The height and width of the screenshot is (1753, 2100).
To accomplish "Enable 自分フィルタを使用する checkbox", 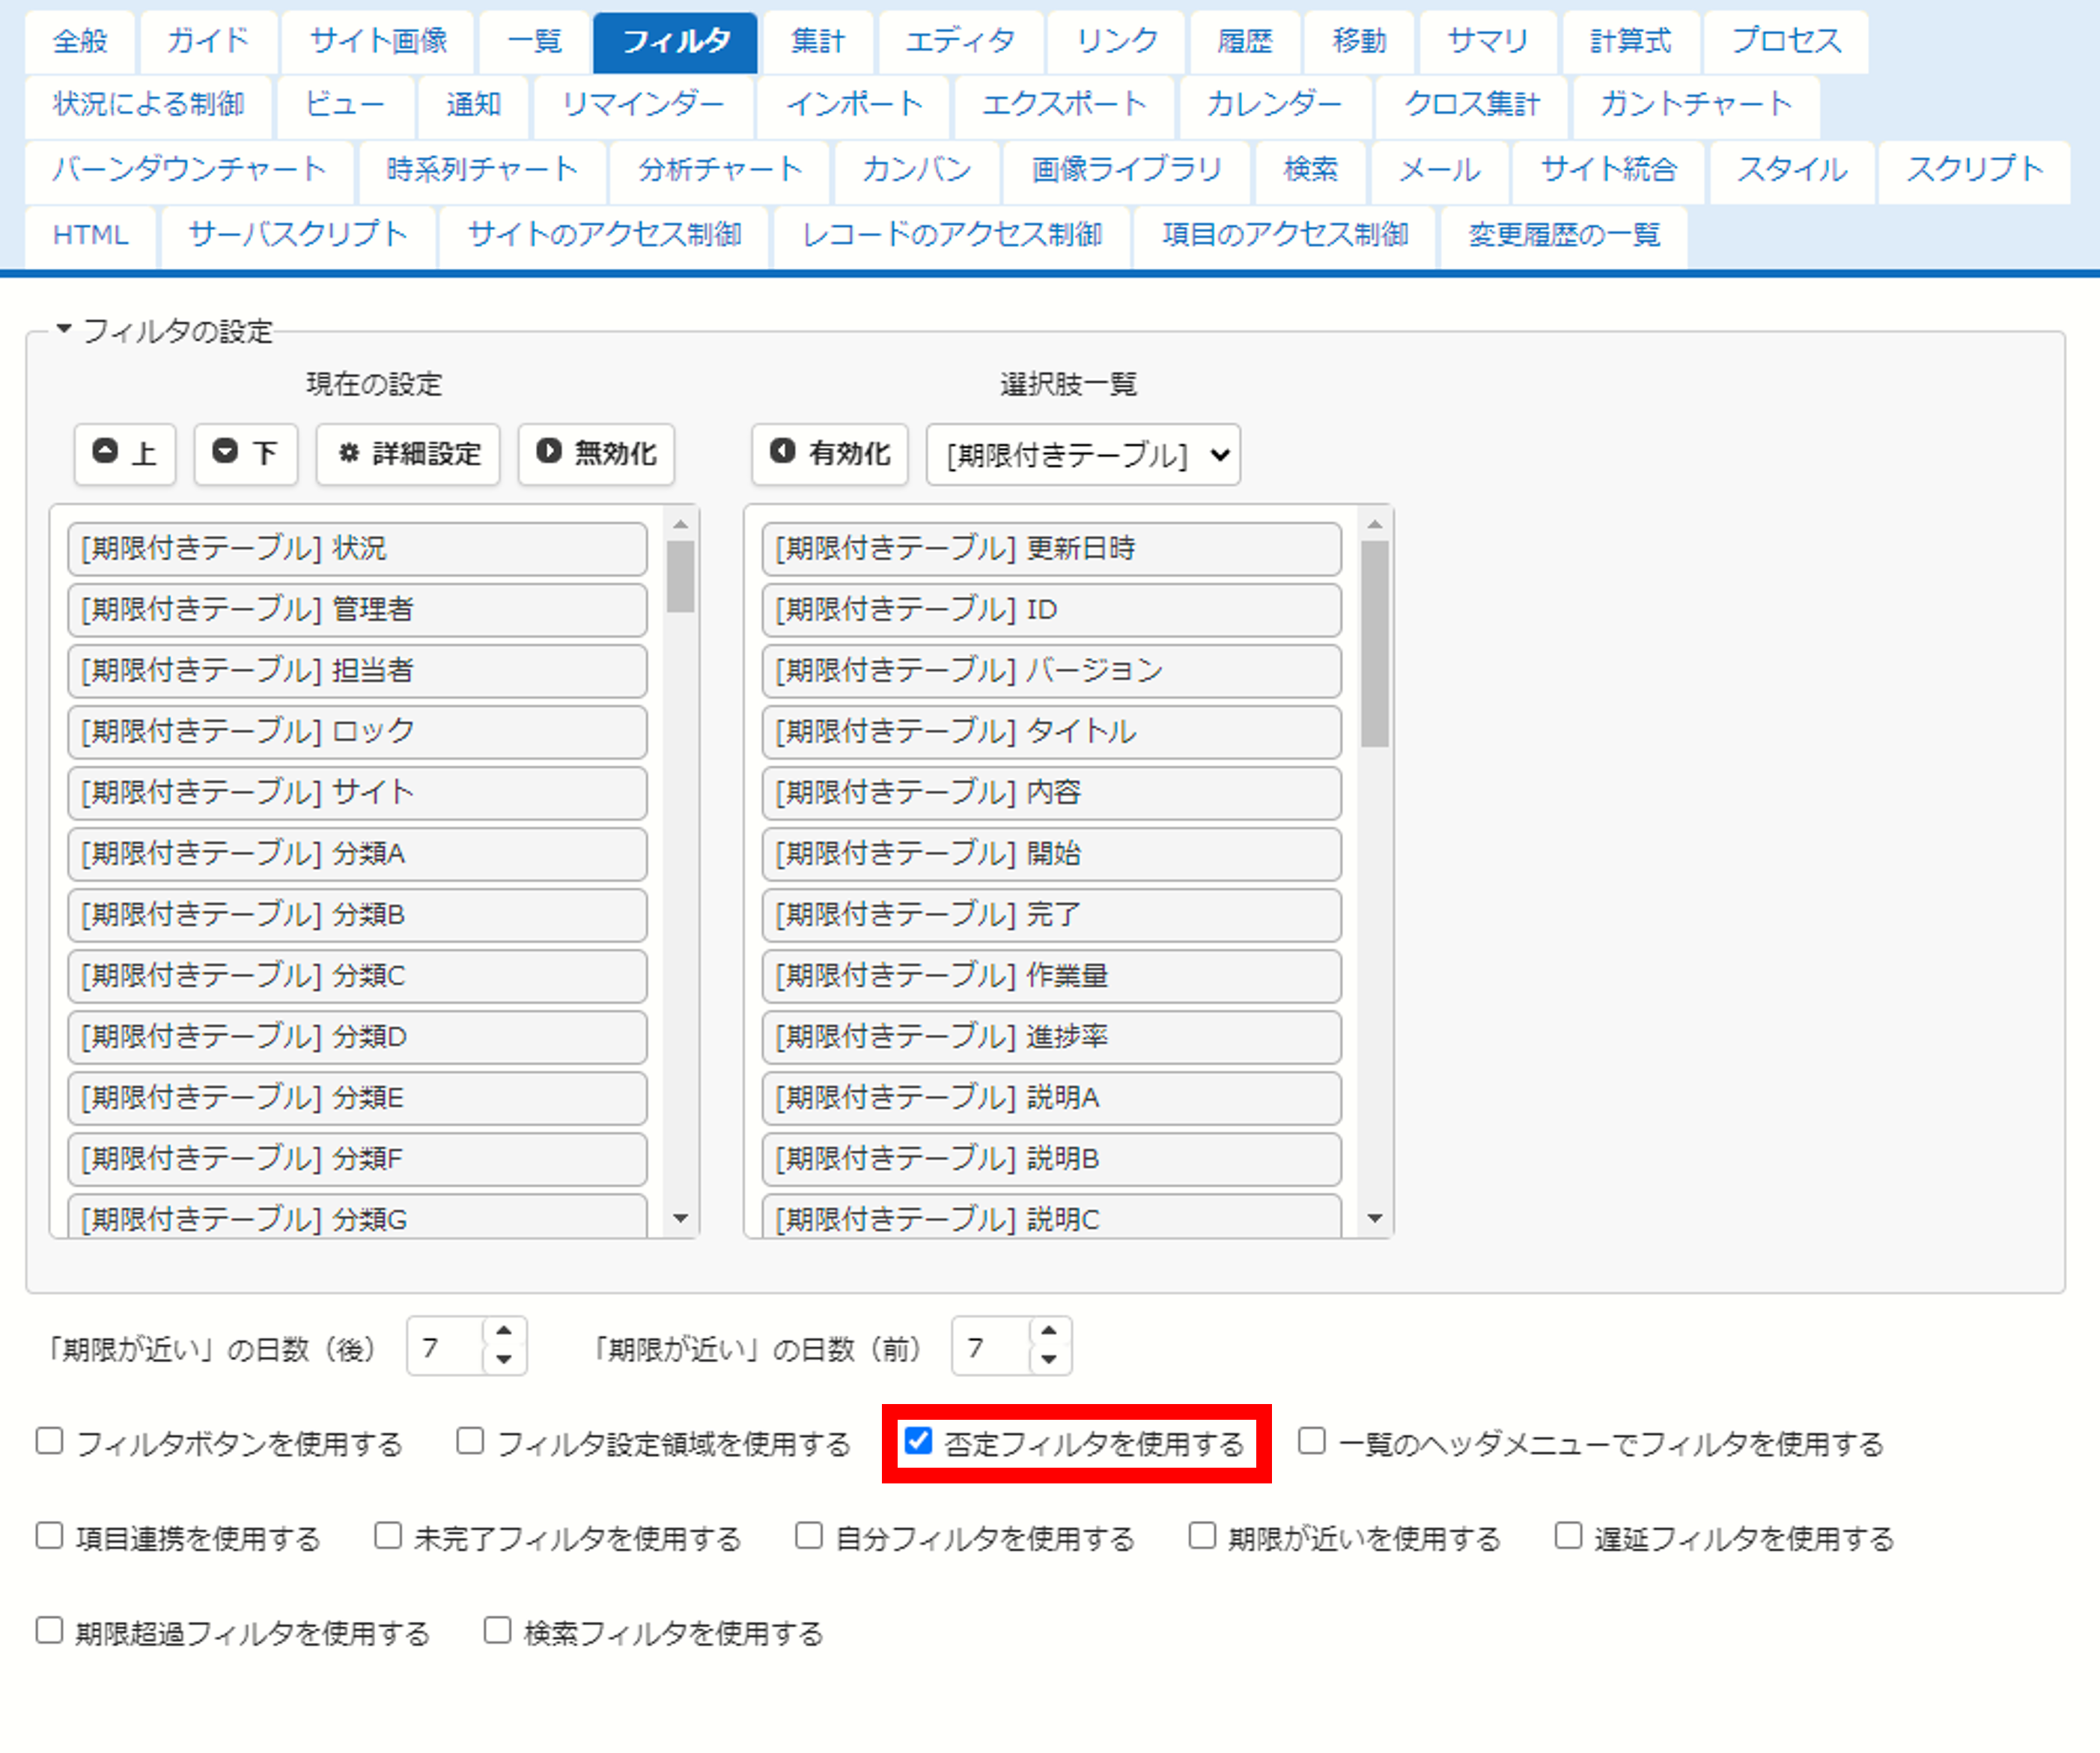I will pyautogui.click(x=809, y=1536).
